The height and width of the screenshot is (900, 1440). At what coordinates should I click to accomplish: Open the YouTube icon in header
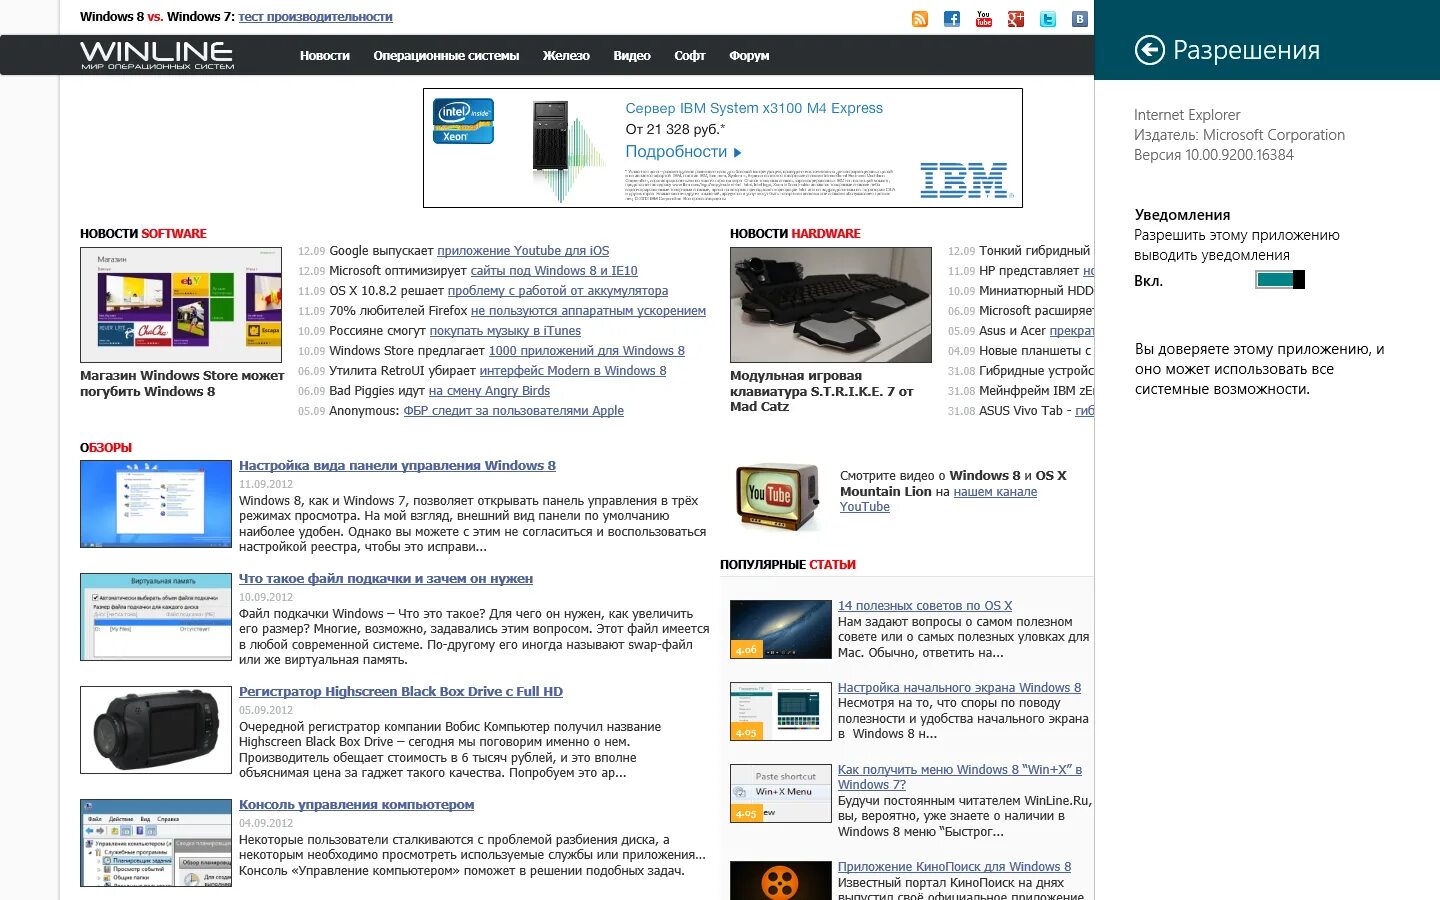tap(984, 19)
